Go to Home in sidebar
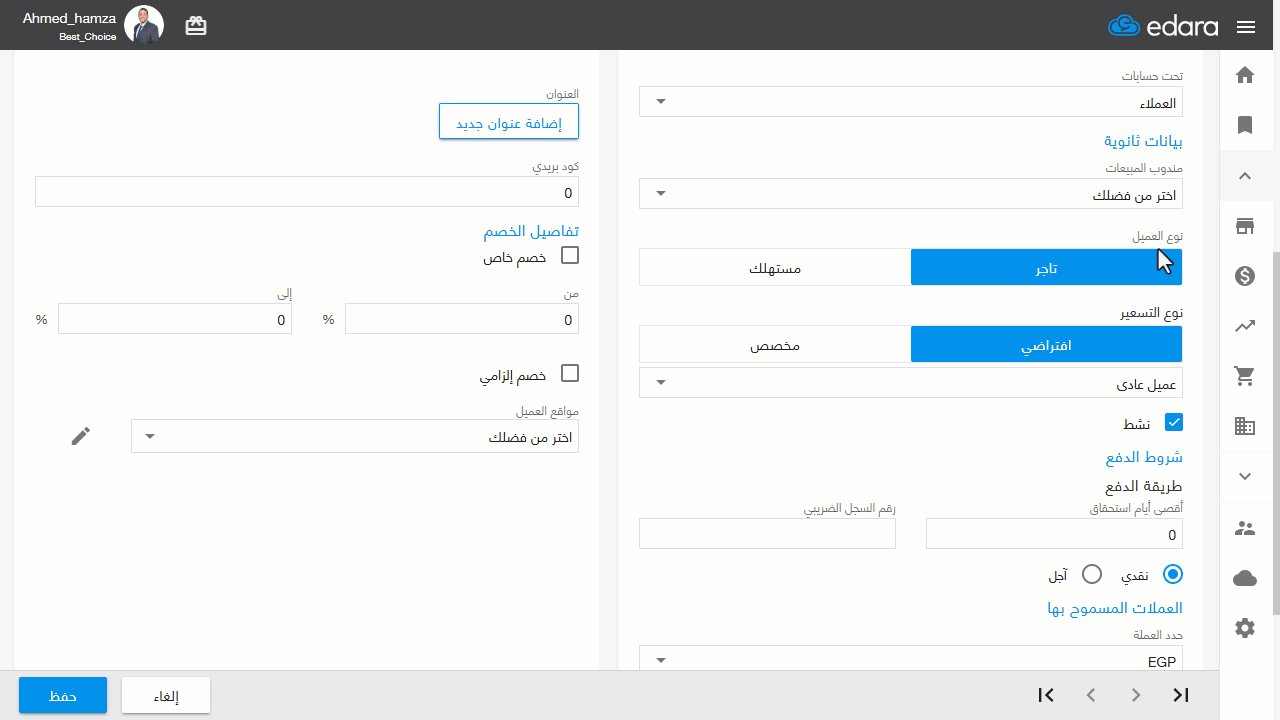The image size is (1280, 720). (1245, 74)
